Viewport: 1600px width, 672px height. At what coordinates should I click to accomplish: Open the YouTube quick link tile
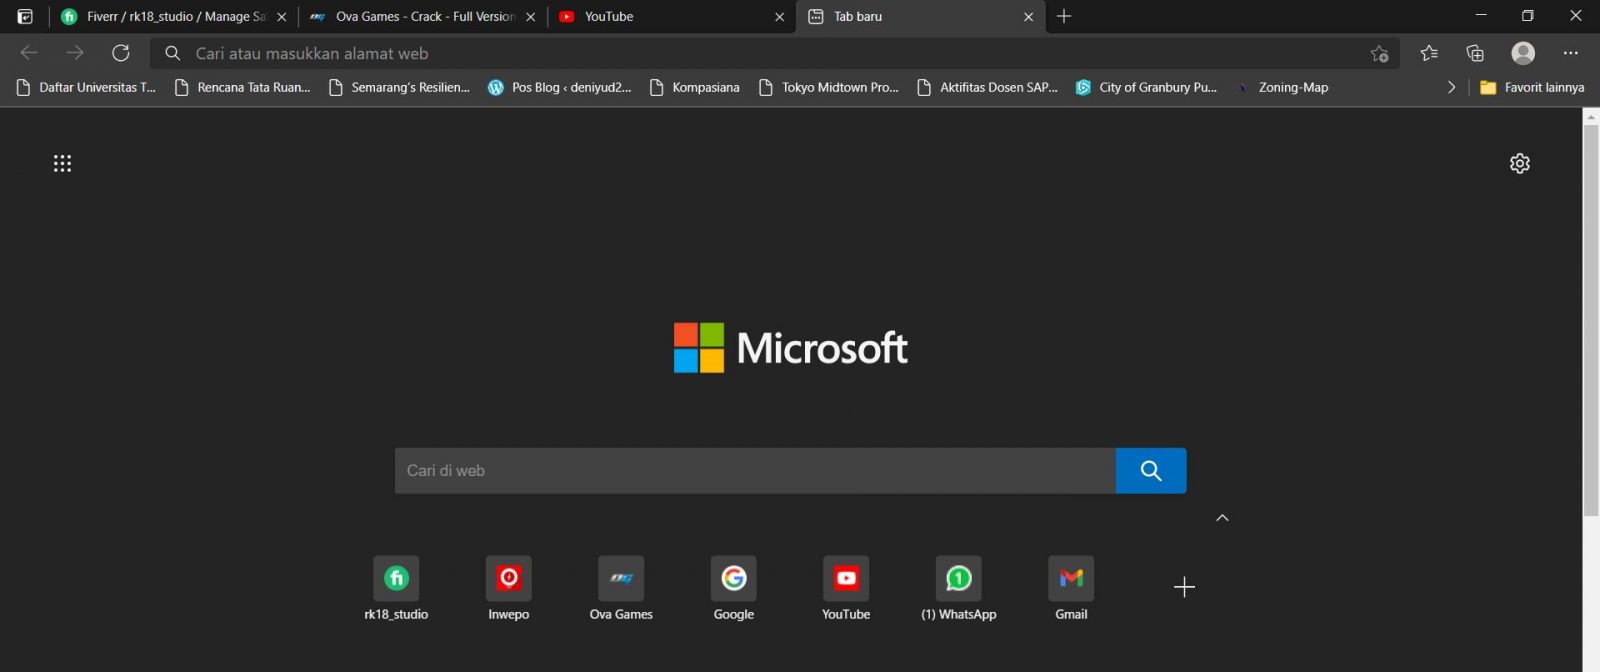tap(846, 588)
